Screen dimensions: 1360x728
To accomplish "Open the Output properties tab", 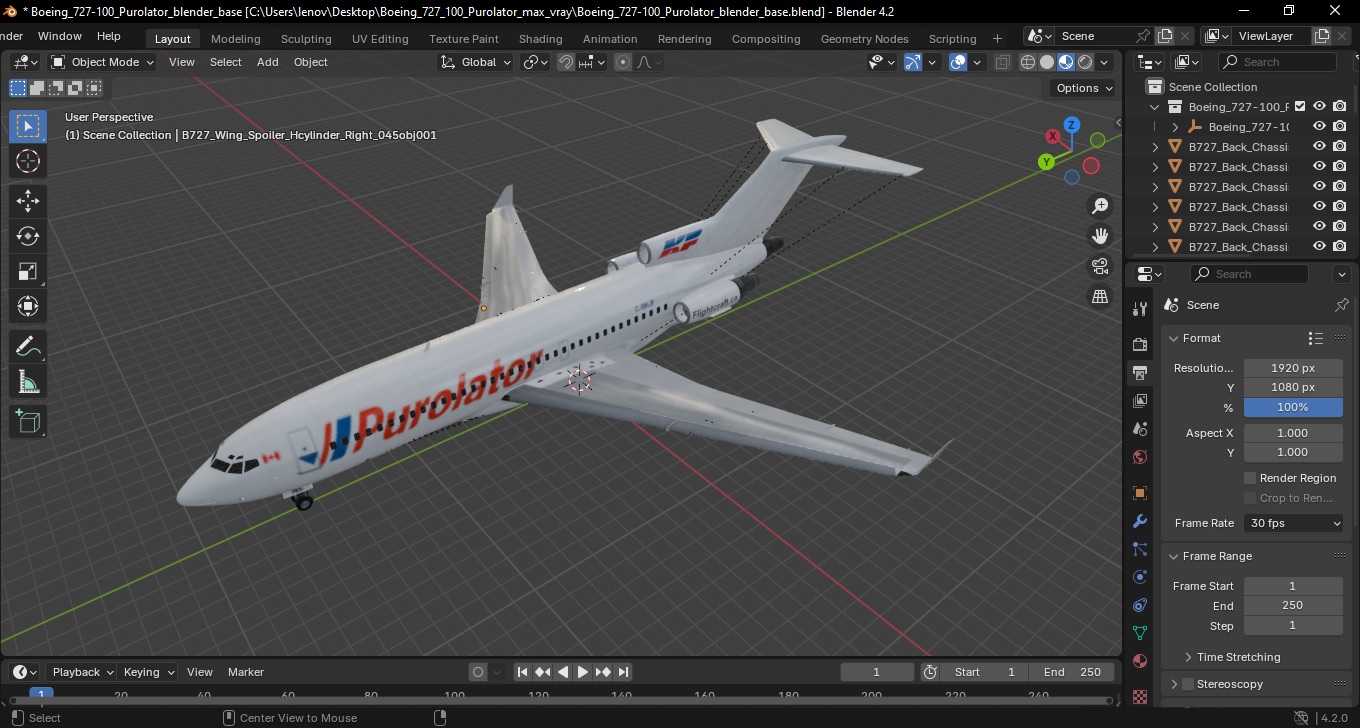I will [1140, 373].
